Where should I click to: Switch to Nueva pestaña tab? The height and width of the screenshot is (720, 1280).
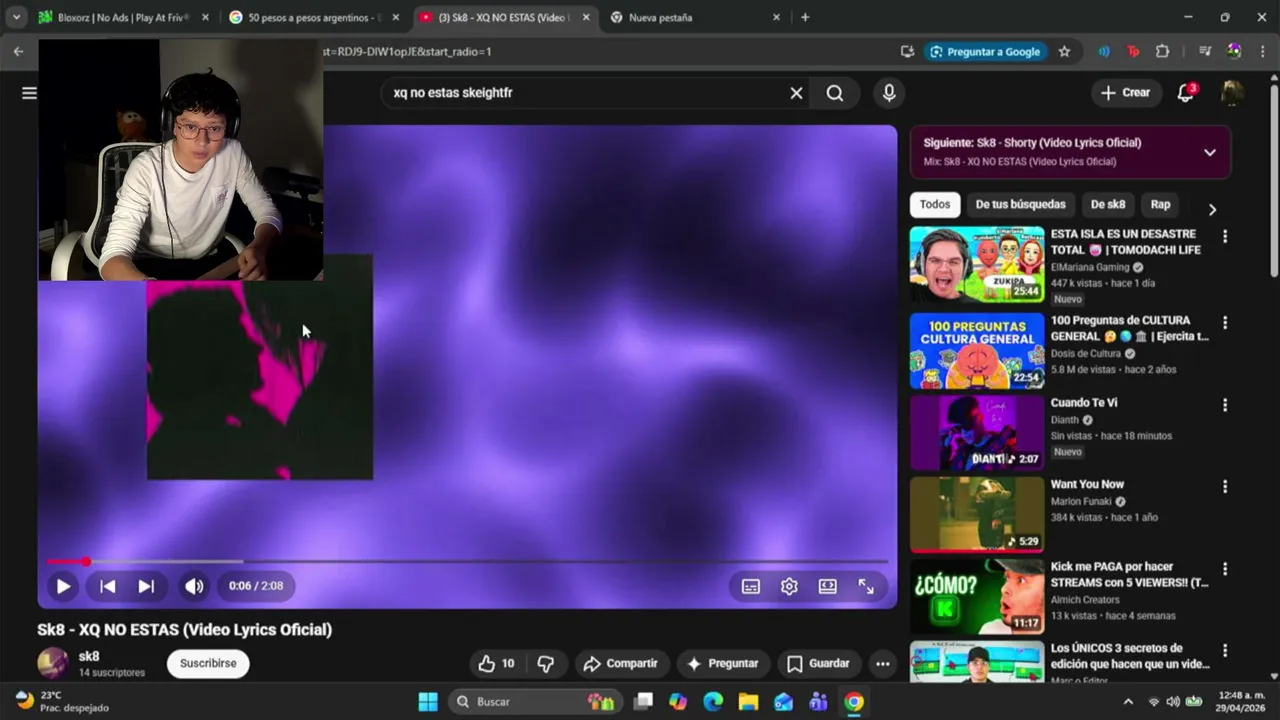695,18
